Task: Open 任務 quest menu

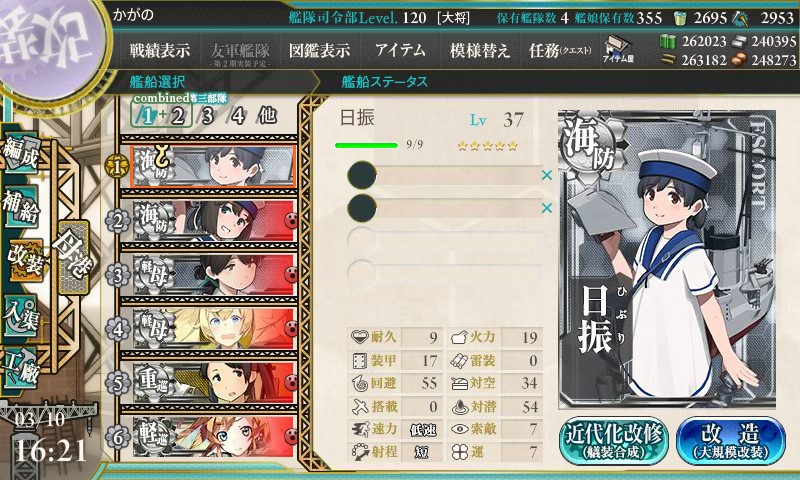Action: [x=560, y=50]
